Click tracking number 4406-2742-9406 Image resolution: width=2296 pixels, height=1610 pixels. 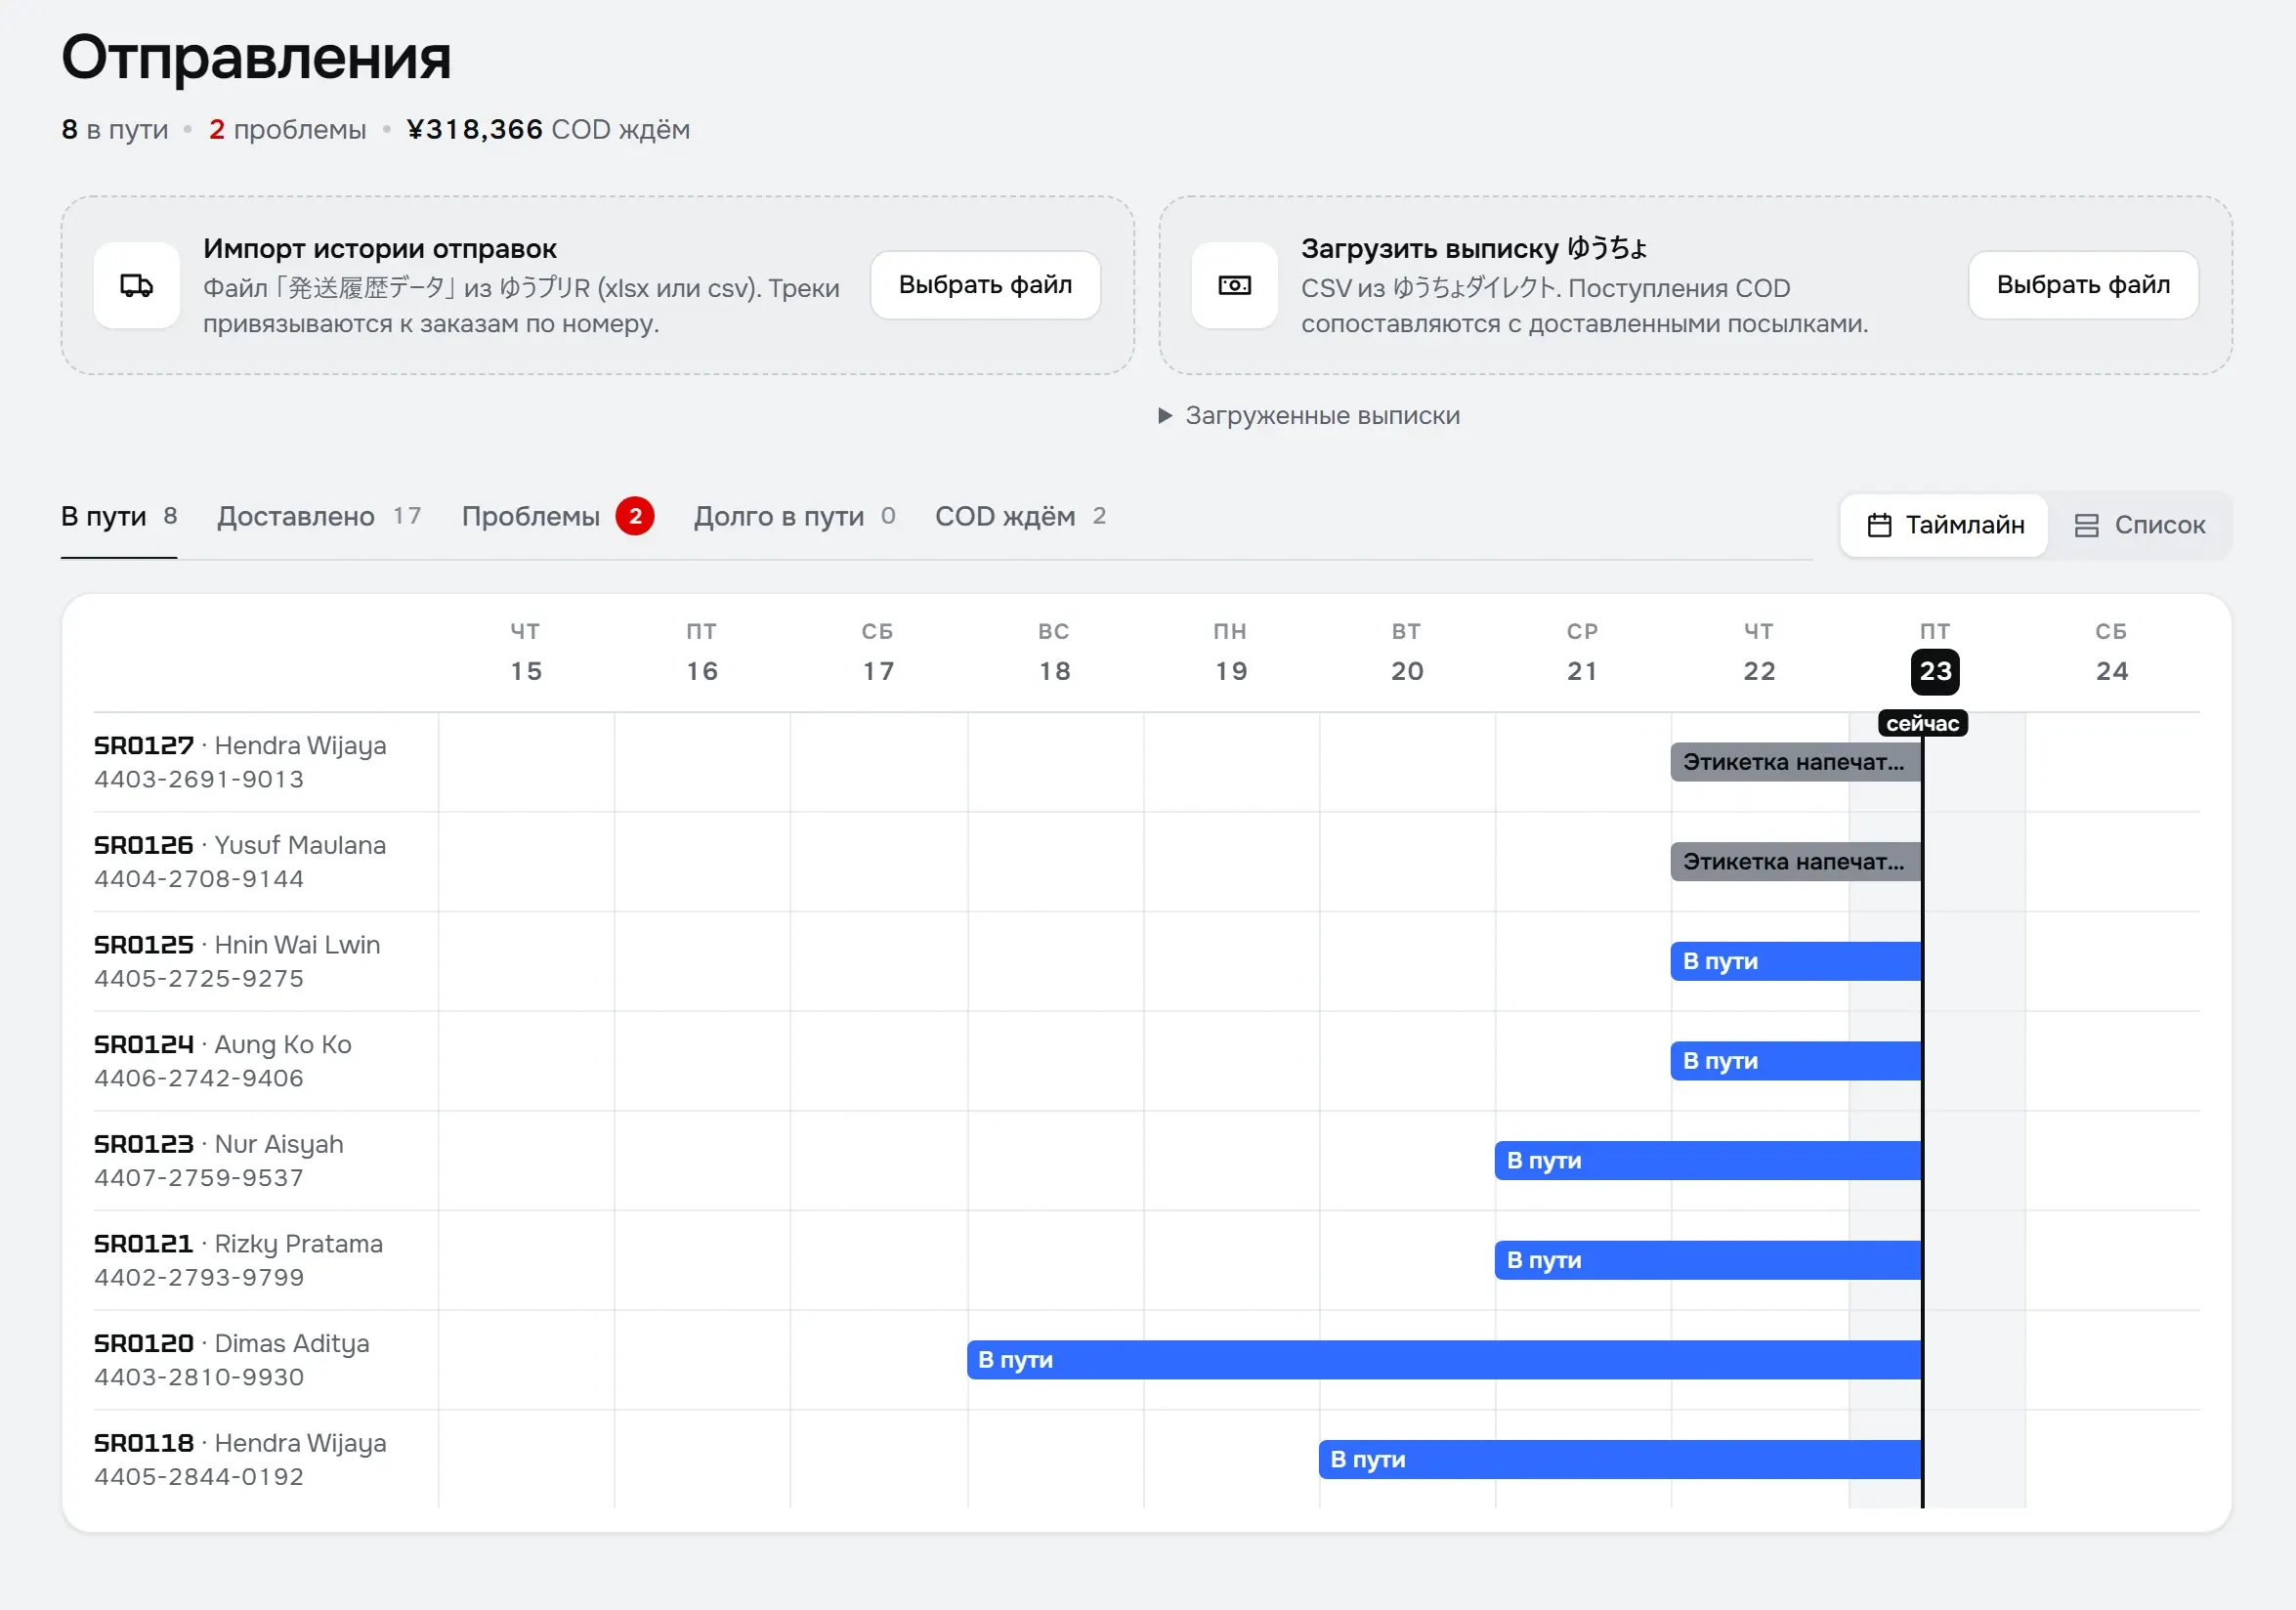coord(199,1078)
